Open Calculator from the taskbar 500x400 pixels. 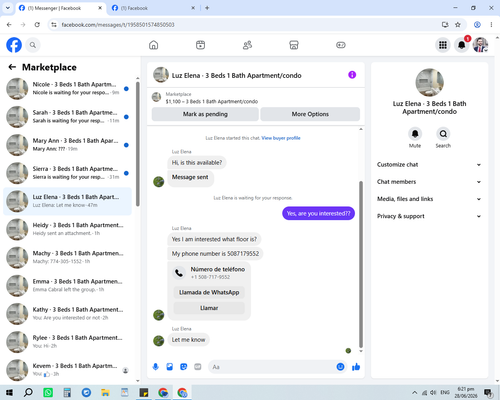coord(67,392)
